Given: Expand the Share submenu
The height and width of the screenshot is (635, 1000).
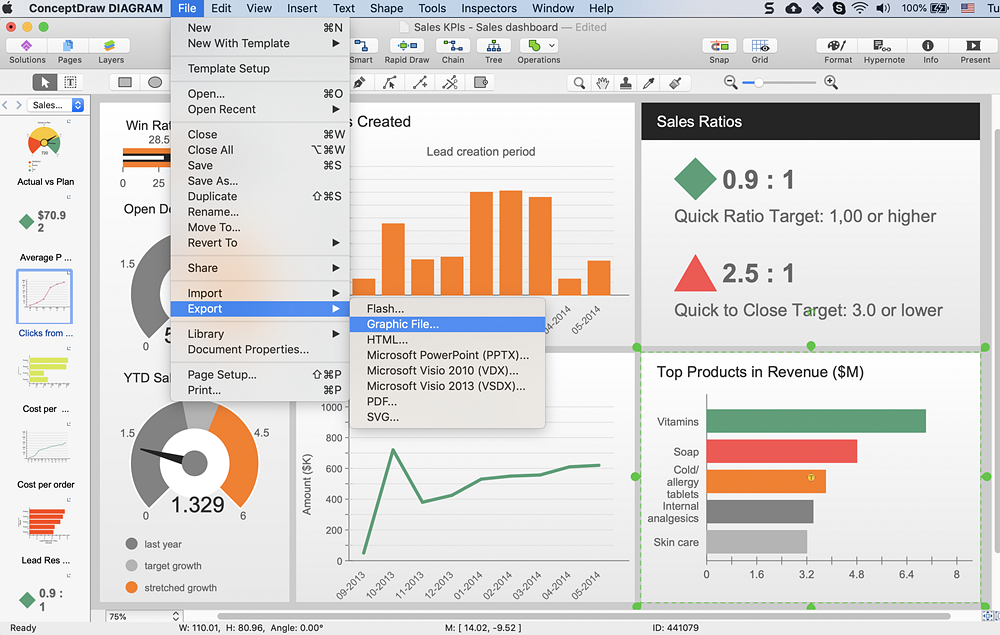Looking at the screenshot, I should coord(260,268).
